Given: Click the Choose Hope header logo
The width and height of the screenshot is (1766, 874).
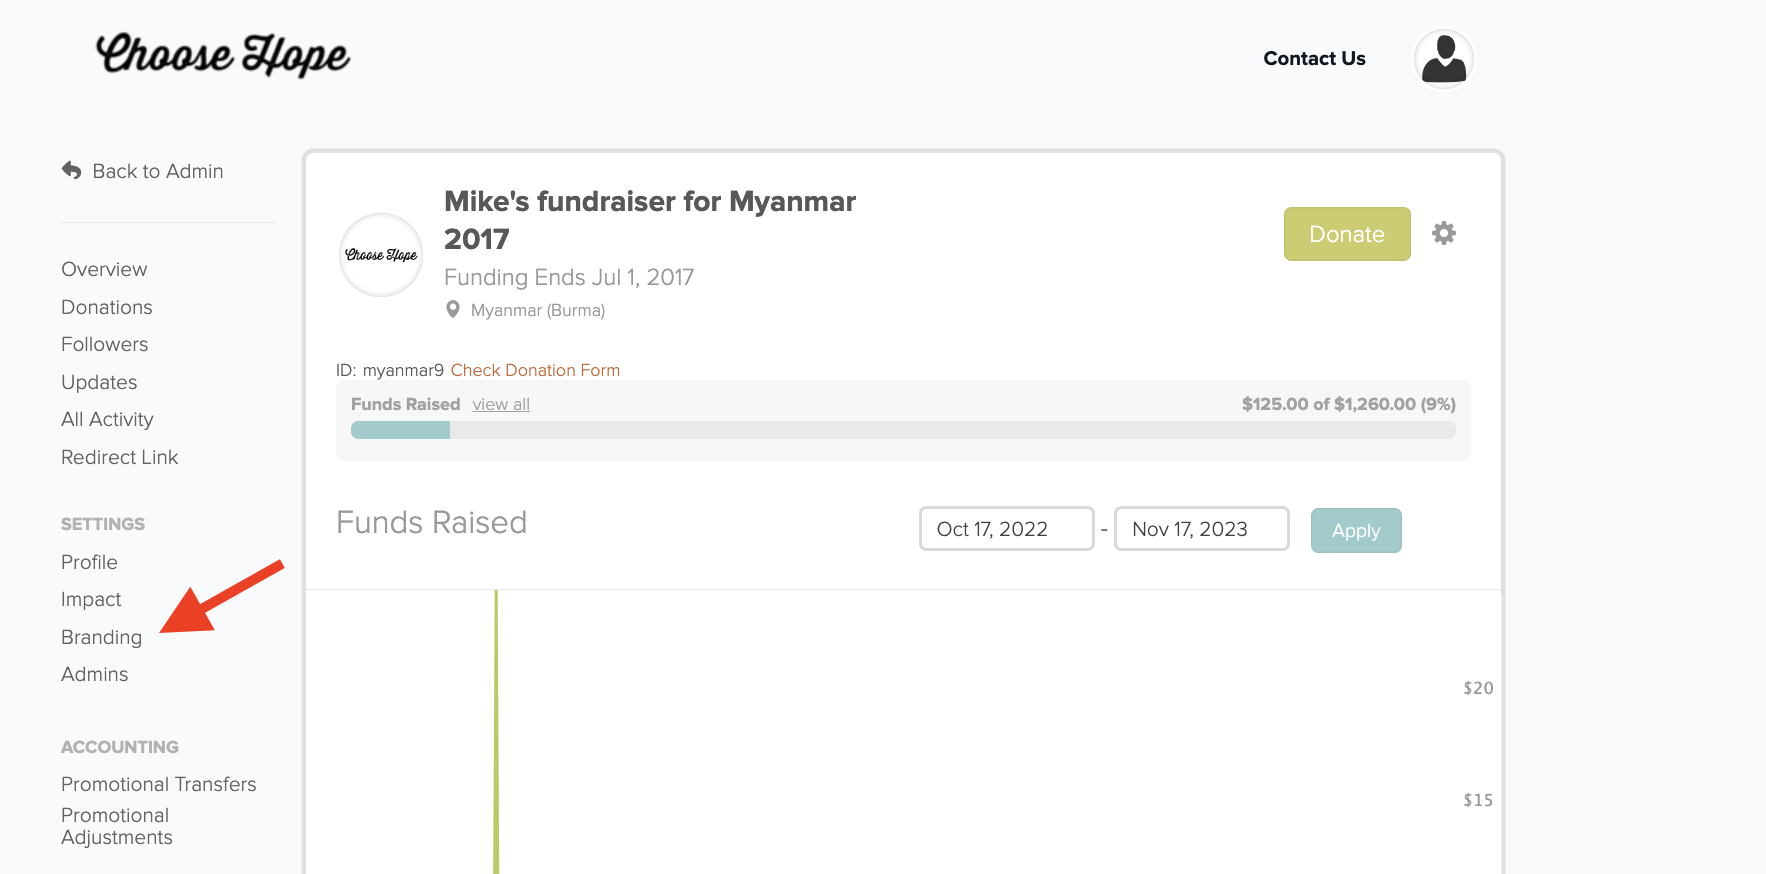Looking at the screenshot, I should [222, 54].
